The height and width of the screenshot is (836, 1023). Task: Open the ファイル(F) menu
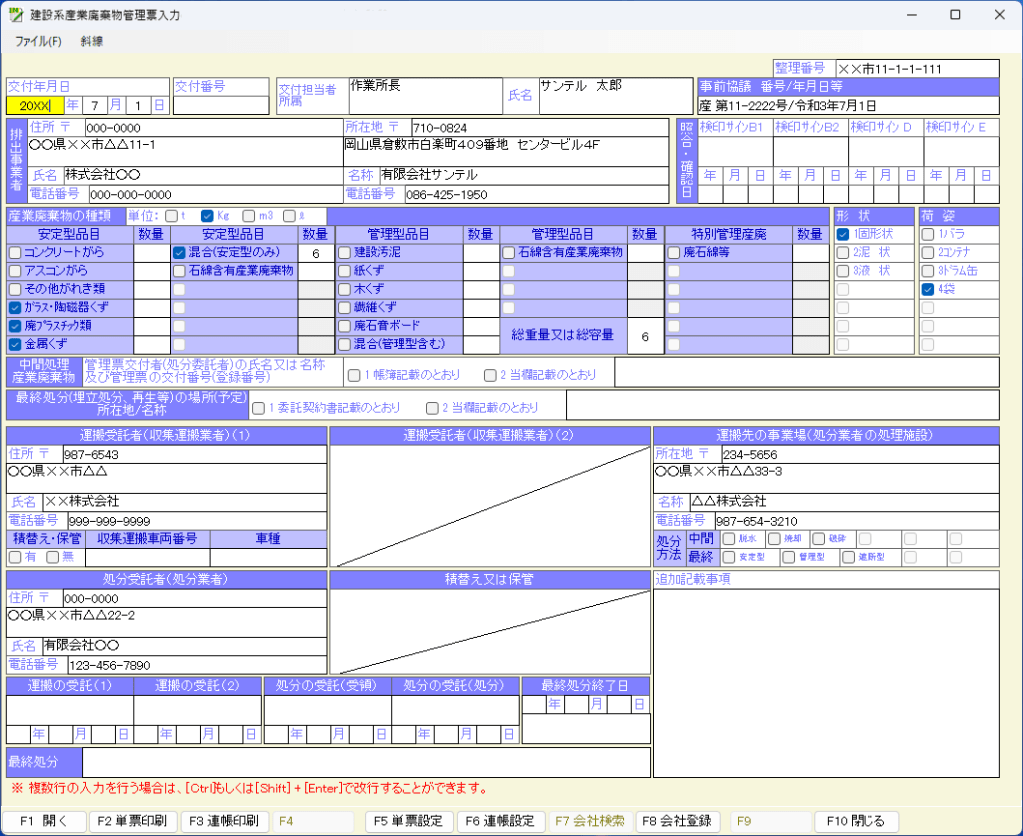(x=38, y=41)
